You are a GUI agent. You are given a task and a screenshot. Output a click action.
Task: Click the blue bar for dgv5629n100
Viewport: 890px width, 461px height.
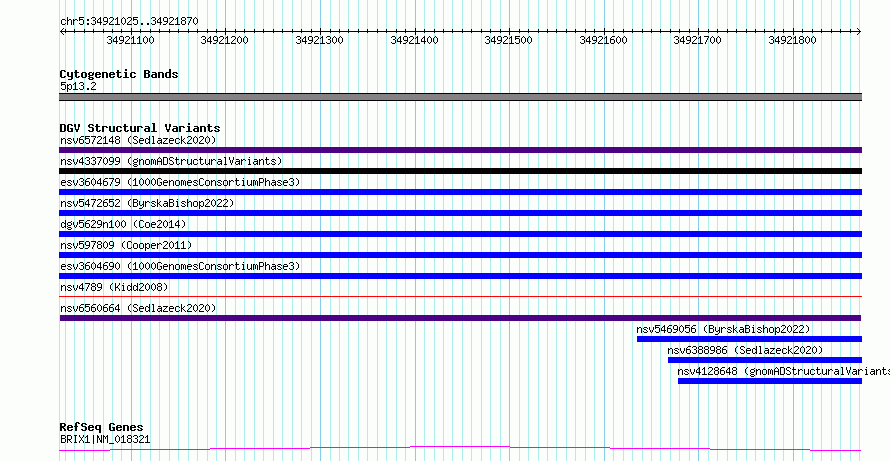[x=460, y=234]
